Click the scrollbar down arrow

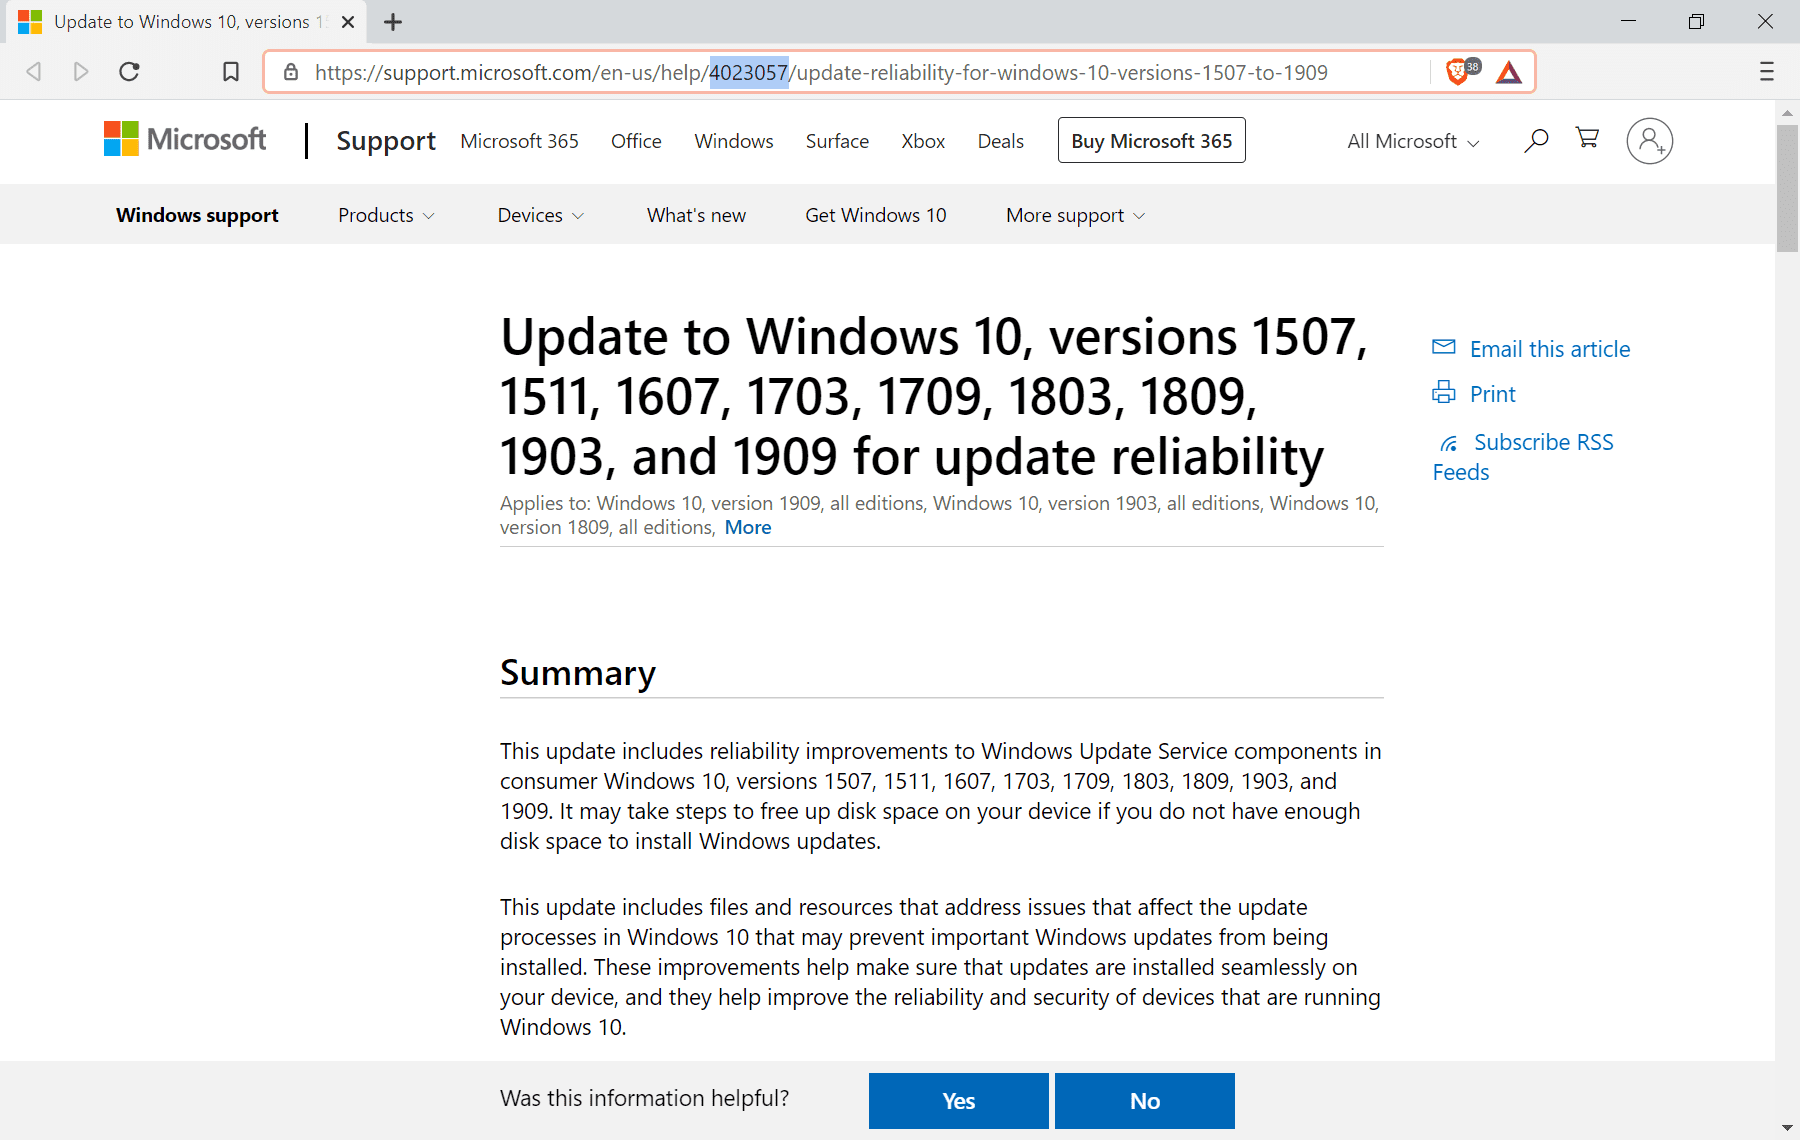pos(1787,1129)
